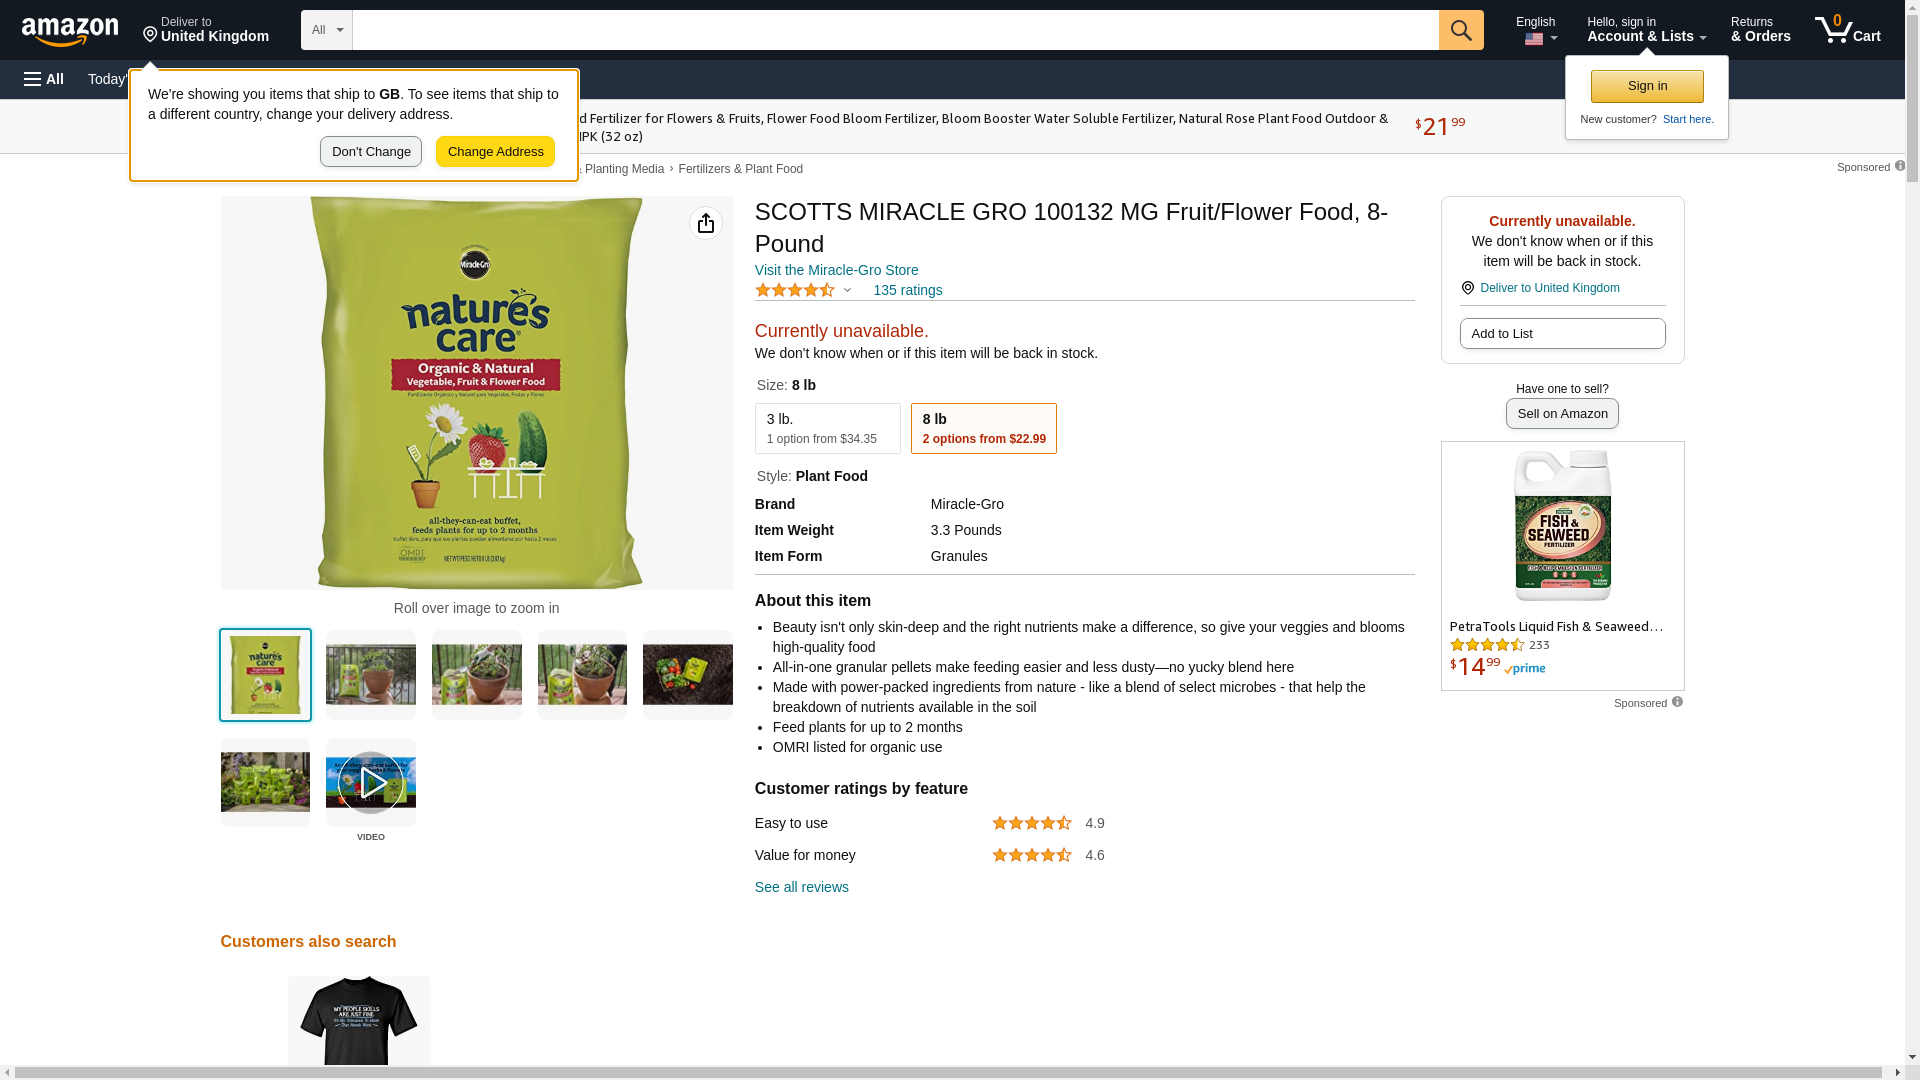Open the All hamburger menu
The image size is (1920, 1080).
pyautogui.click(x=44, y=79)
